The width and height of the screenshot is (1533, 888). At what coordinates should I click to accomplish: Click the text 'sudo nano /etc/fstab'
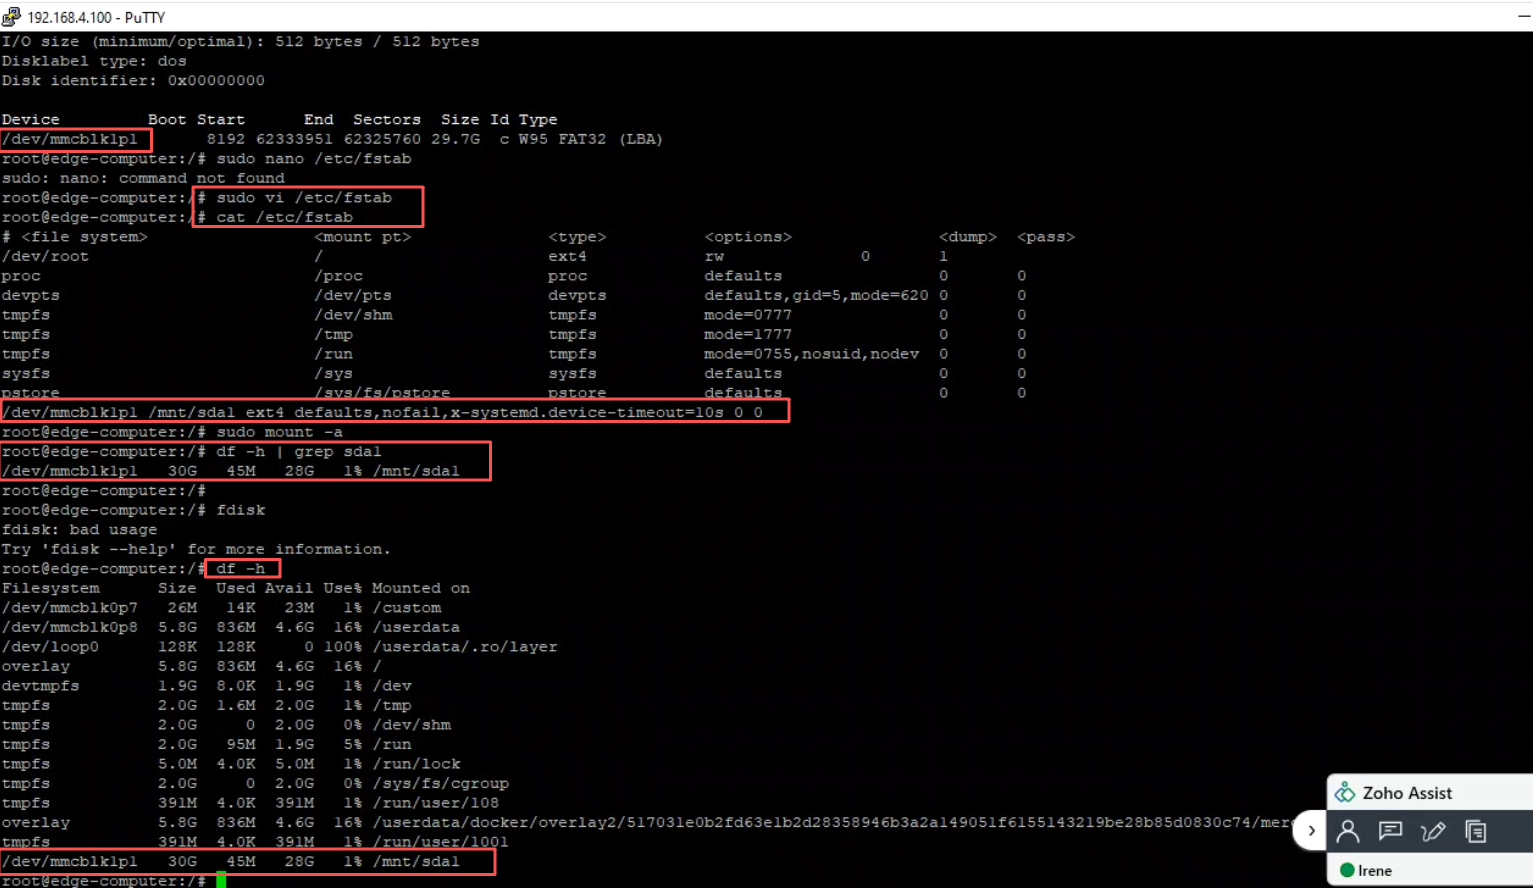314,159
